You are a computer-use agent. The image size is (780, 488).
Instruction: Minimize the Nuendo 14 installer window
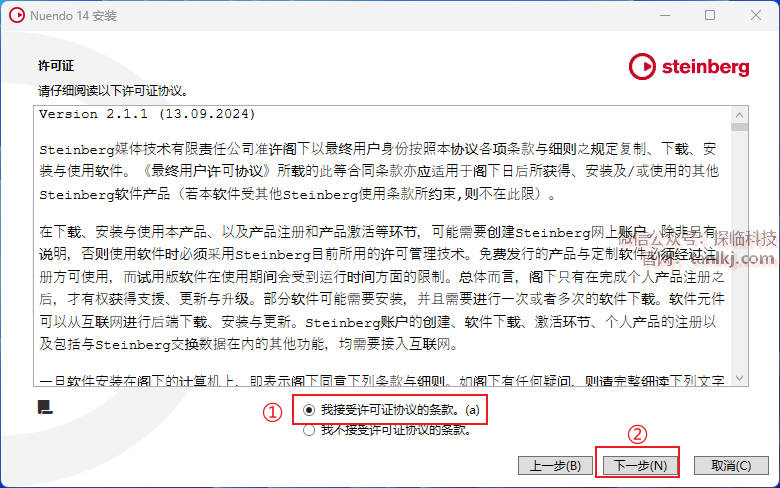click(665, 15)
